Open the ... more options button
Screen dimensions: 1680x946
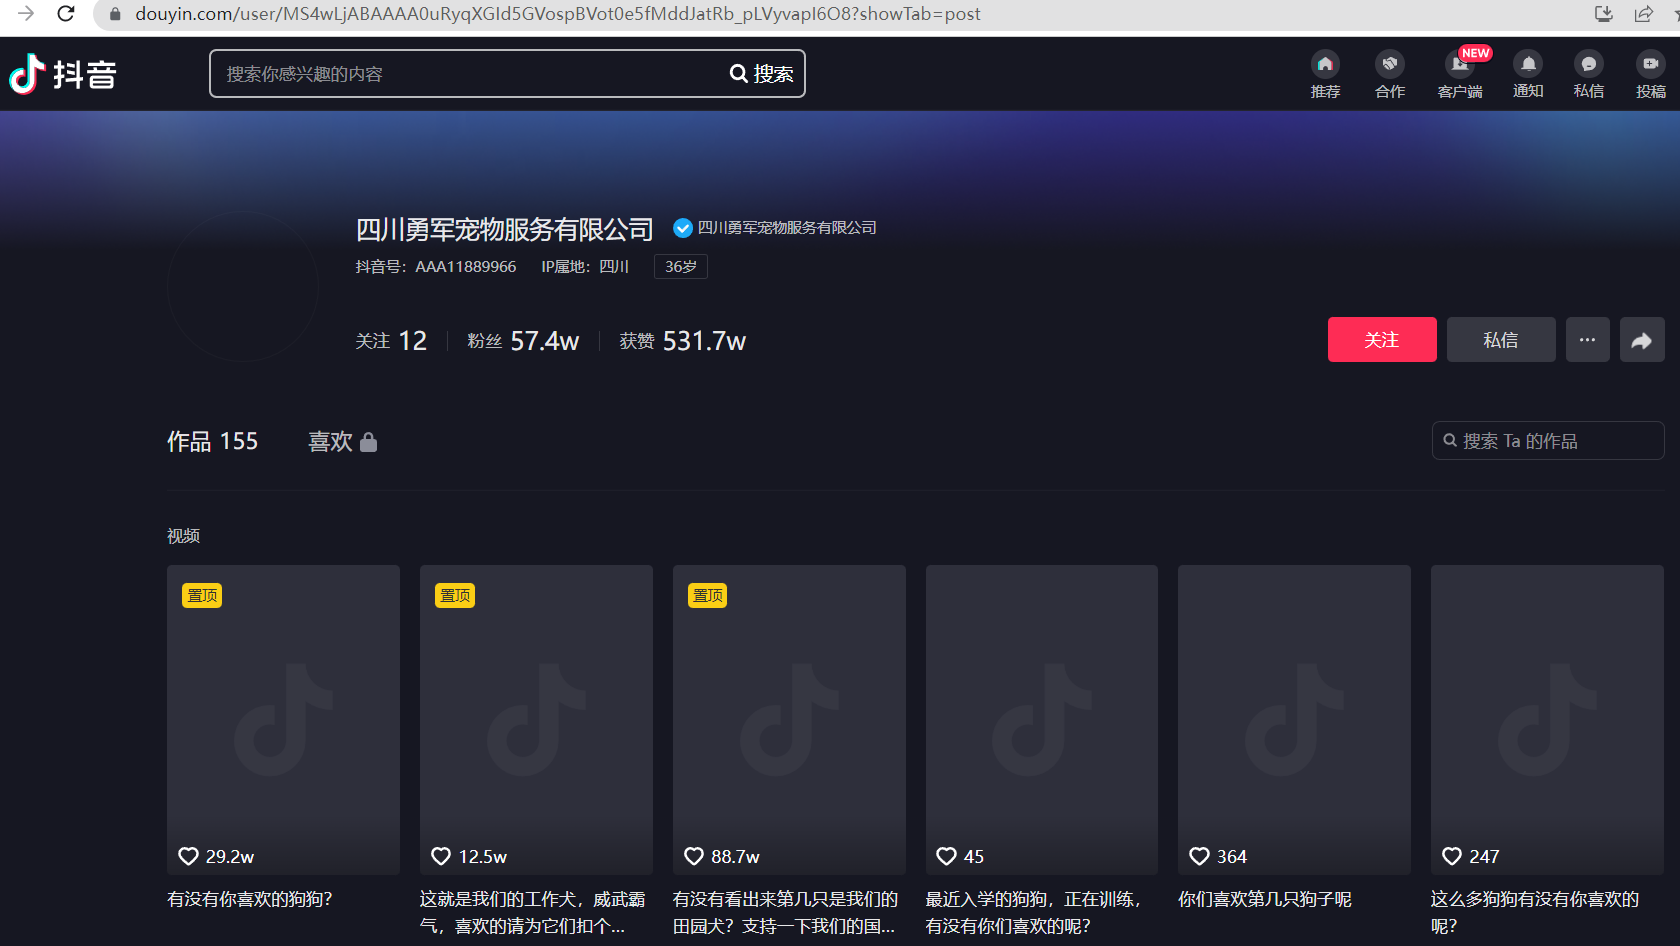[1587, 339]
